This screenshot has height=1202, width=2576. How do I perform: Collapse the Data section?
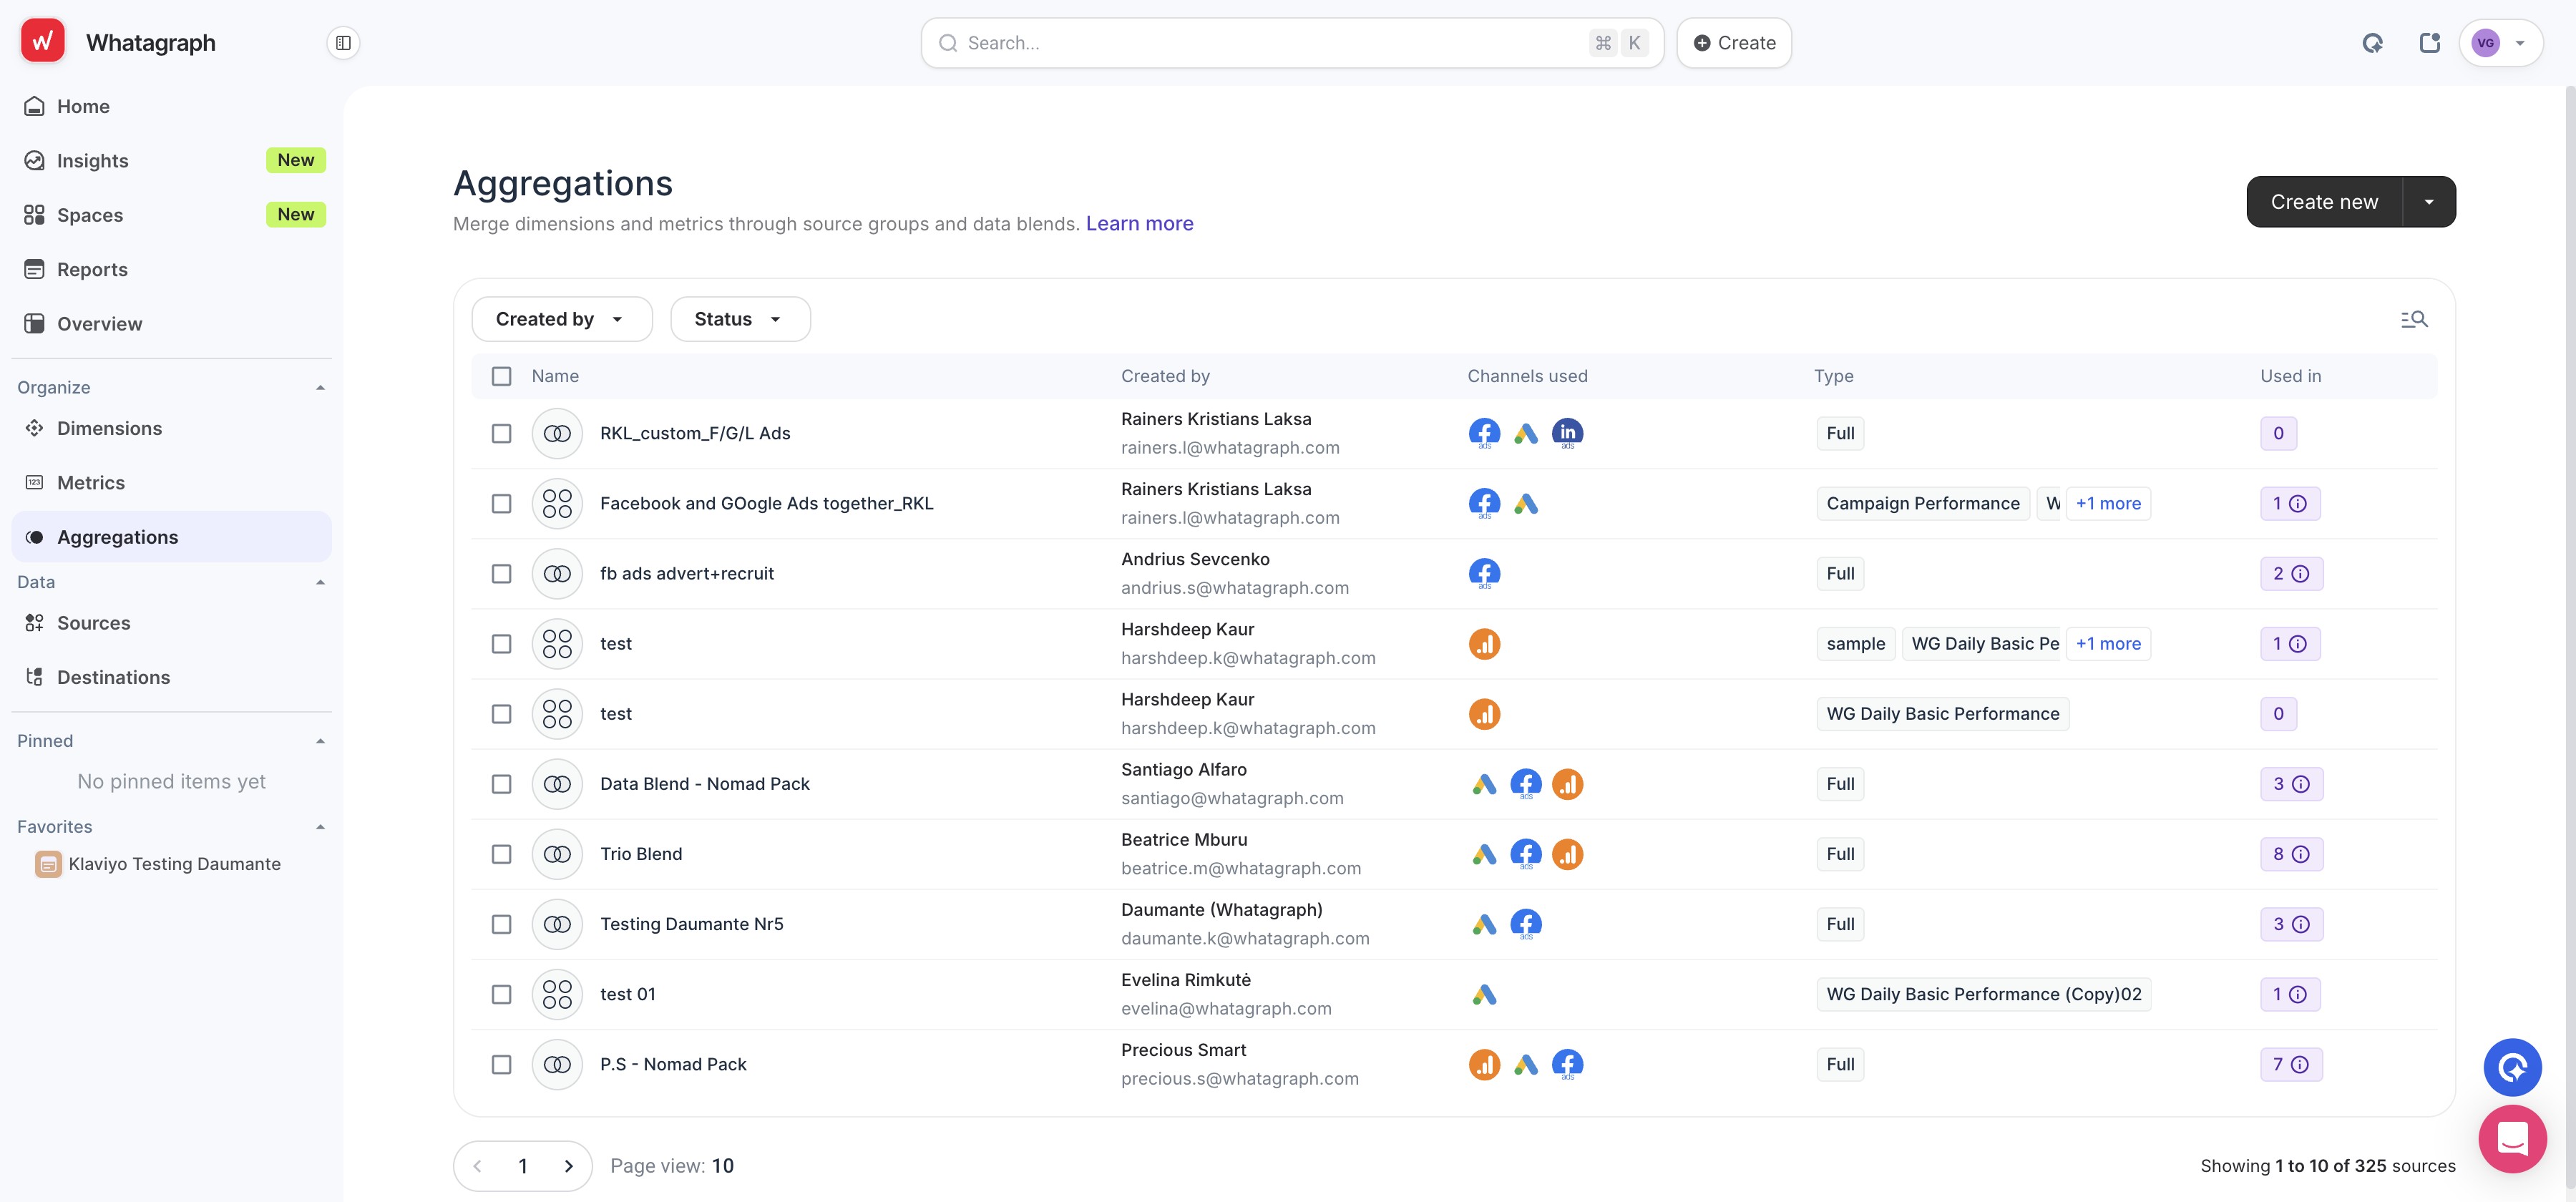pyautogui.click(x=320, y=582)
